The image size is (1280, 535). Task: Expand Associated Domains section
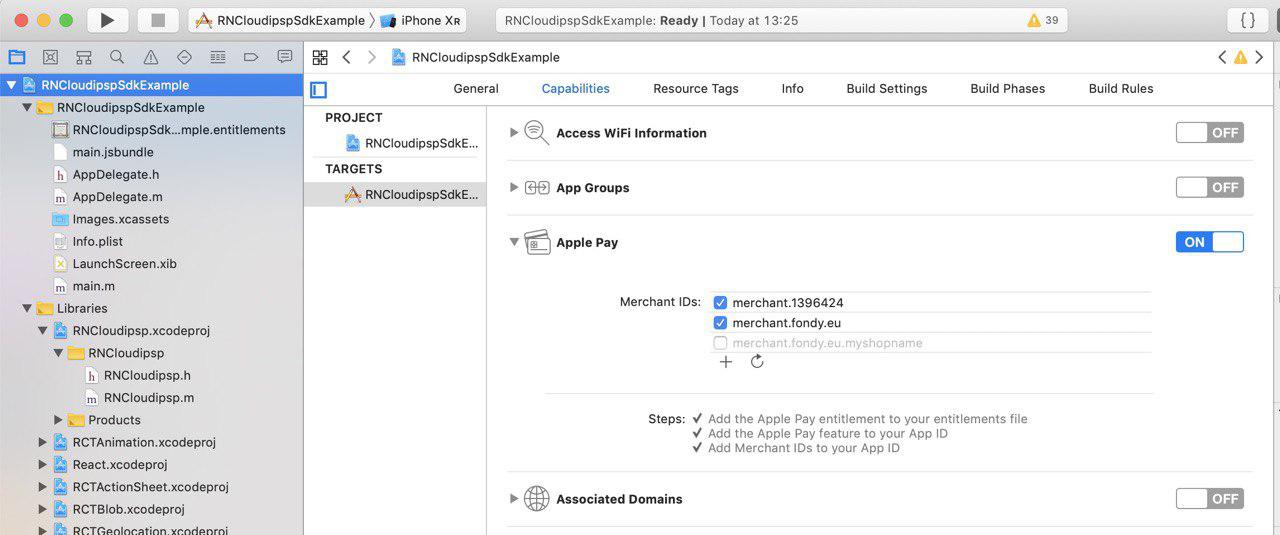point(514,498)
